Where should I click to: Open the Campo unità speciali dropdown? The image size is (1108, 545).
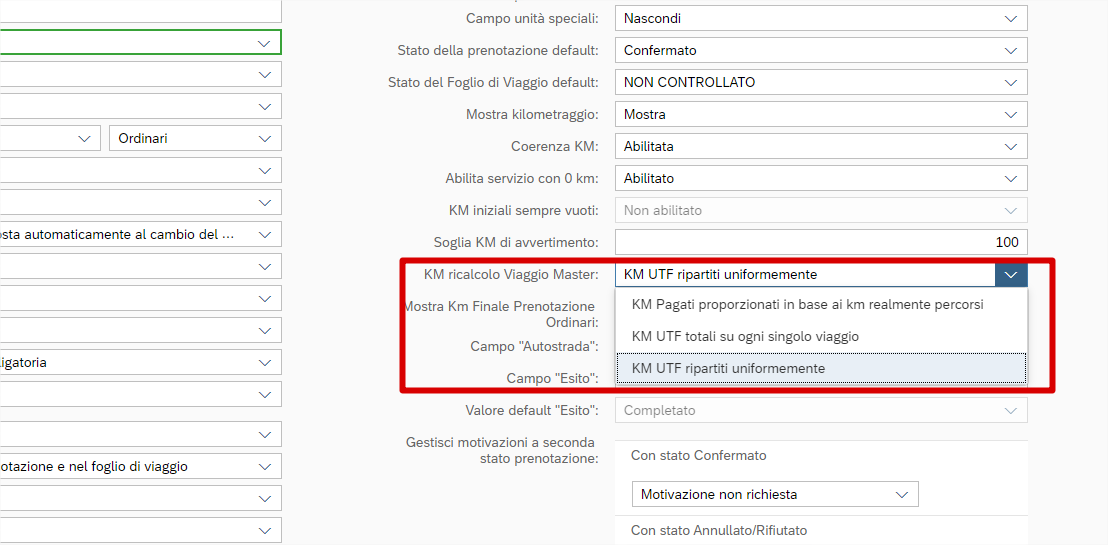coord(1010,18)
